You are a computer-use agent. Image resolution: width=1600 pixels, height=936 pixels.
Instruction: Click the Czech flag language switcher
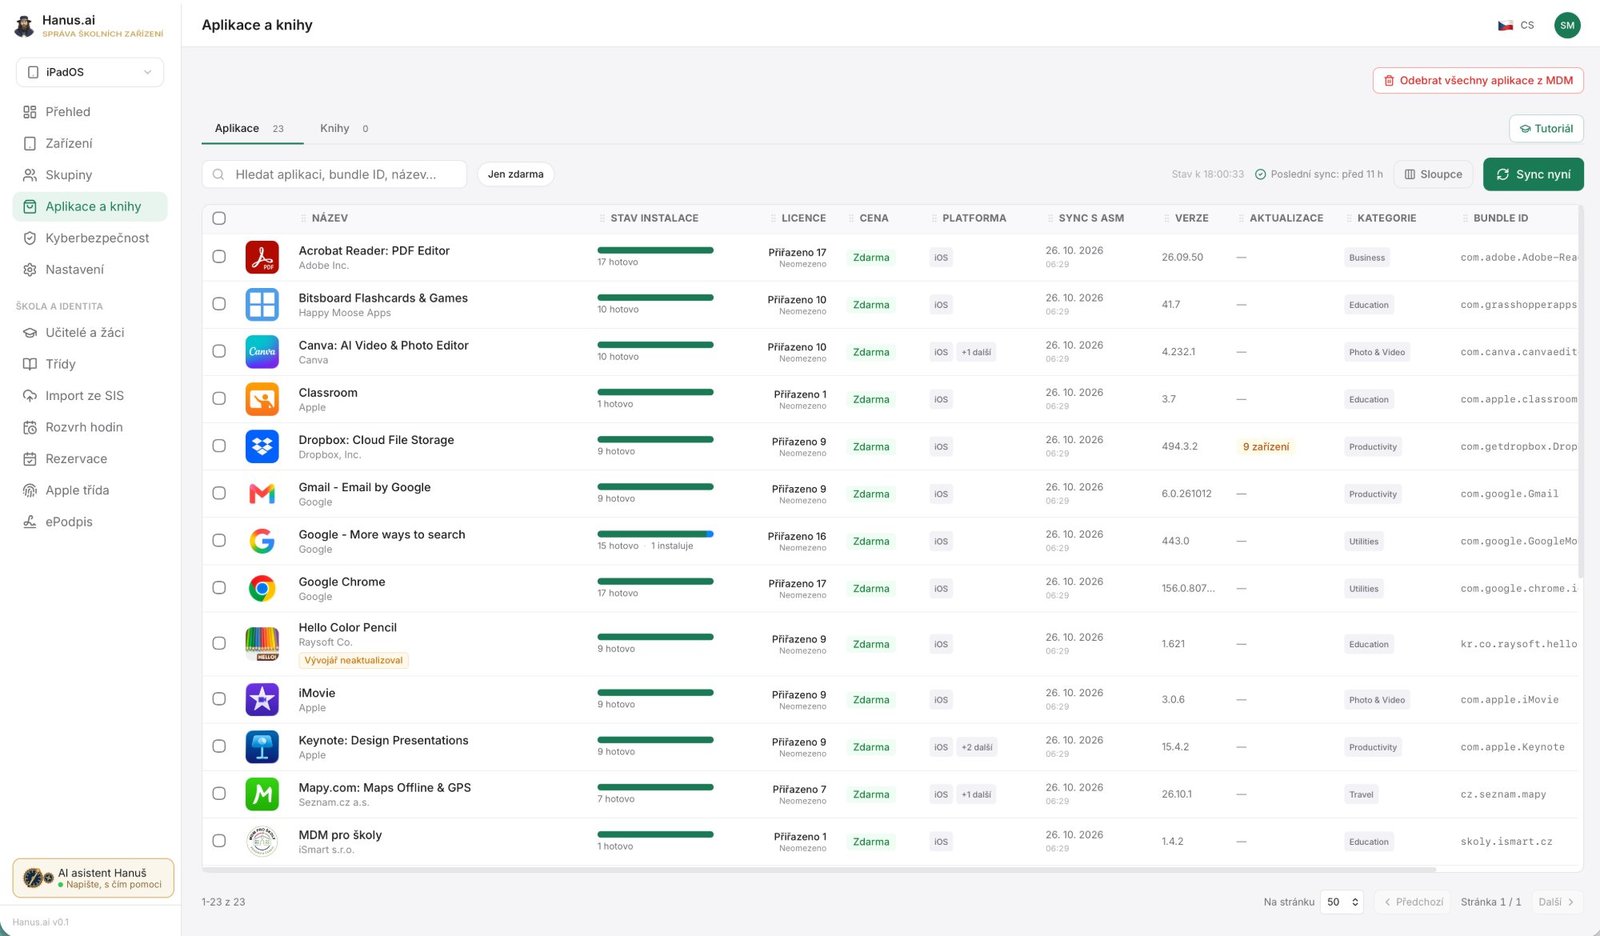[1515, 25]
